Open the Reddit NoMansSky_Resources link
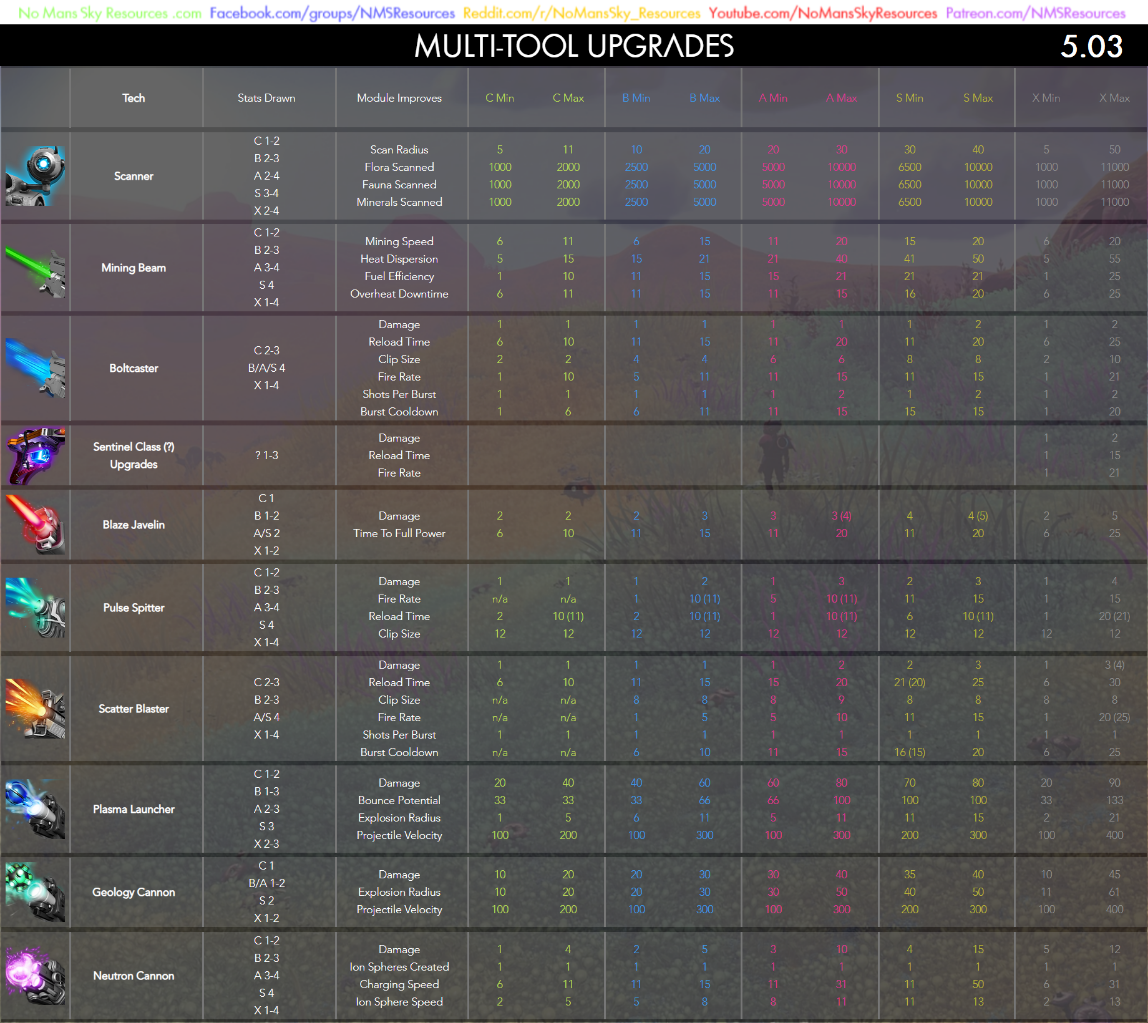This screenshot has height=1023, width=1148. [581, 13]
